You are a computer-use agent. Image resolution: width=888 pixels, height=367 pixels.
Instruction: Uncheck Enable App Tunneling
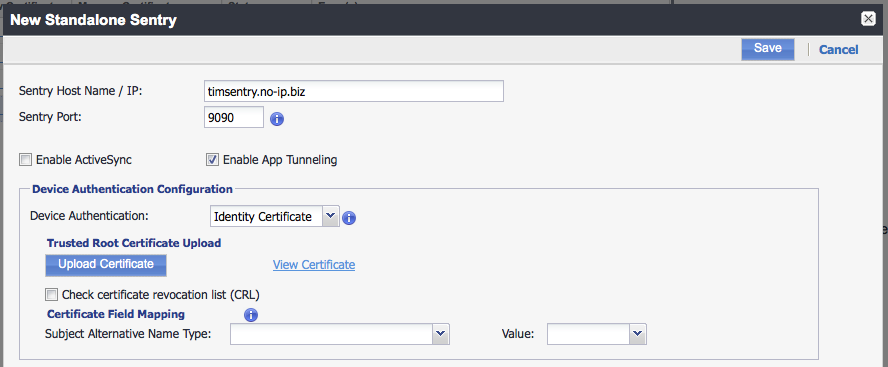pyautogui.click(x=212, y=160)
